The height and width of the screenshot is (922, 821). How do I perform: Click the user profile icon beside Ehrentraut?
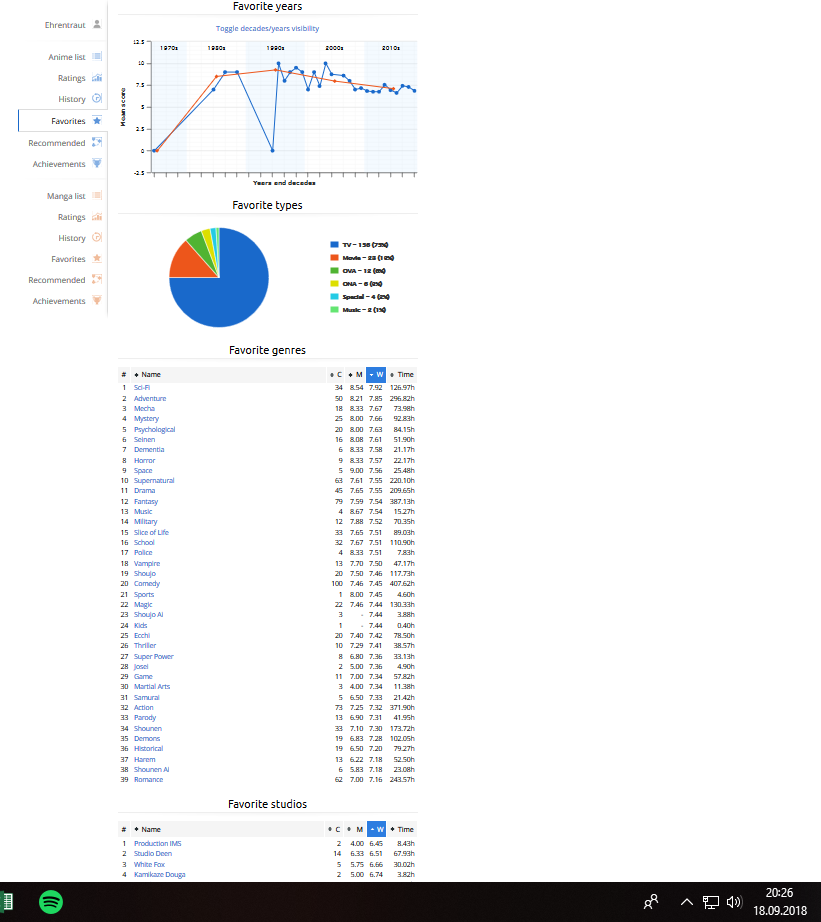click(x=97, y=25)
